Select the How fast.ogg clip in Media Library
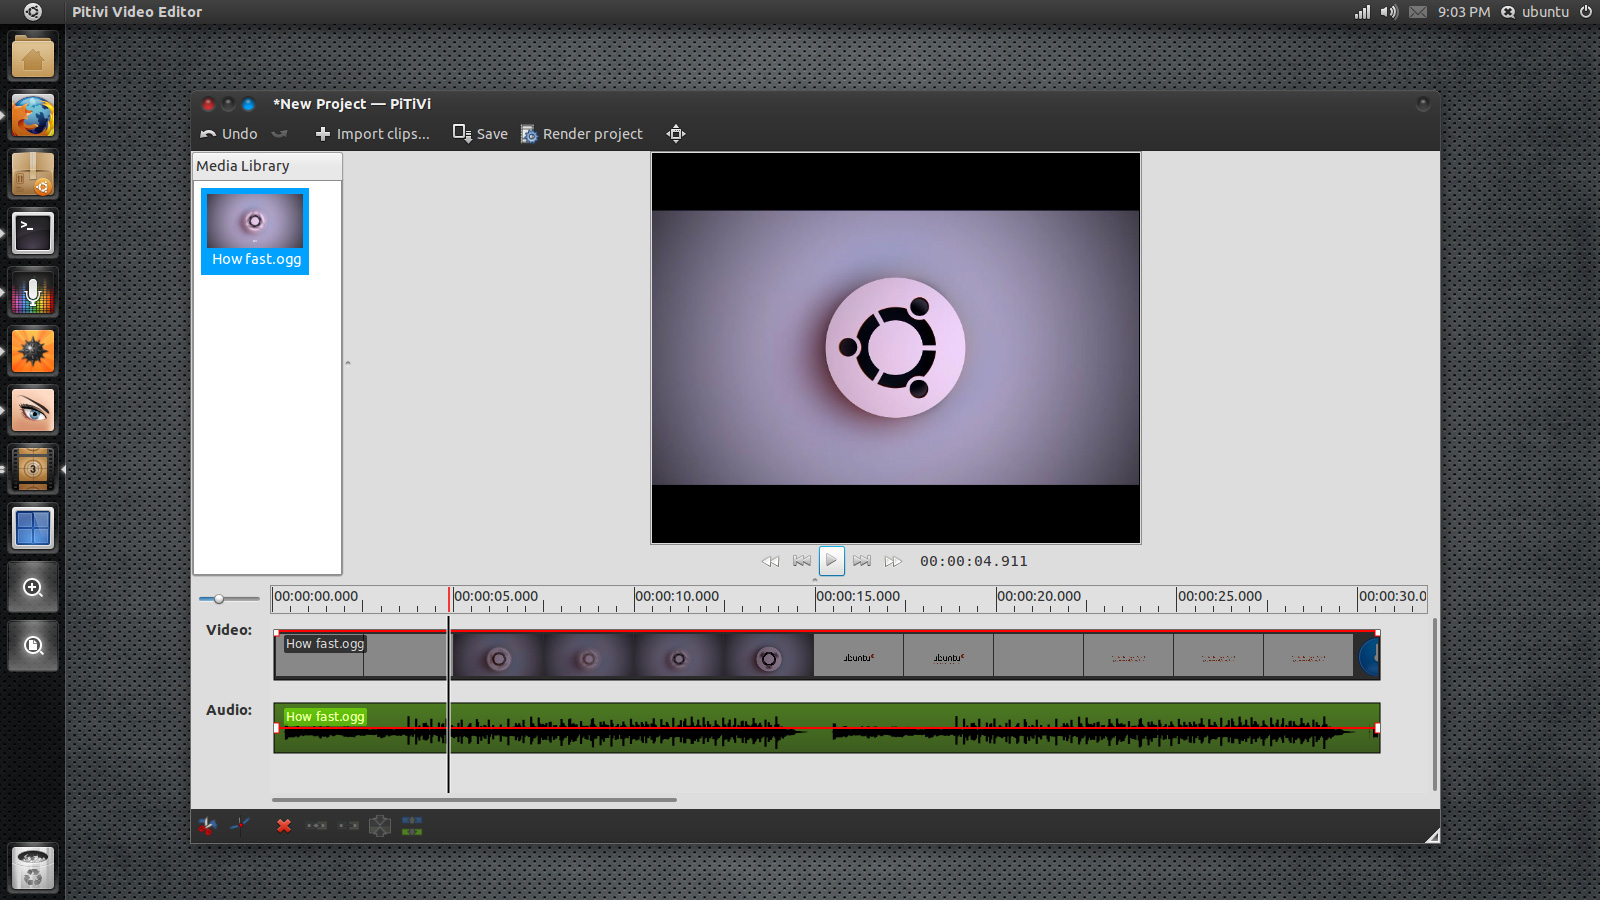The image size is (1600, 900). point(255,231)
